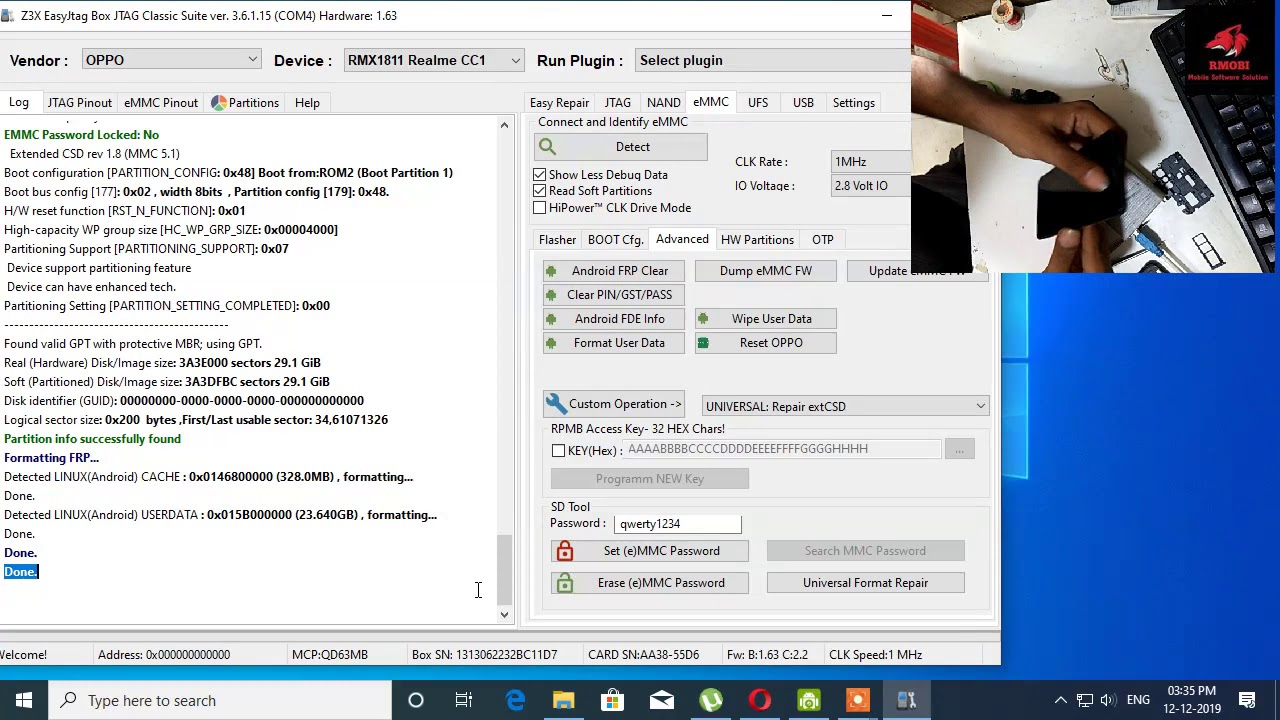Open Windows Start menu
Image resolution: width=1280 pixels, height=720 pixels.
click(24, 700)
